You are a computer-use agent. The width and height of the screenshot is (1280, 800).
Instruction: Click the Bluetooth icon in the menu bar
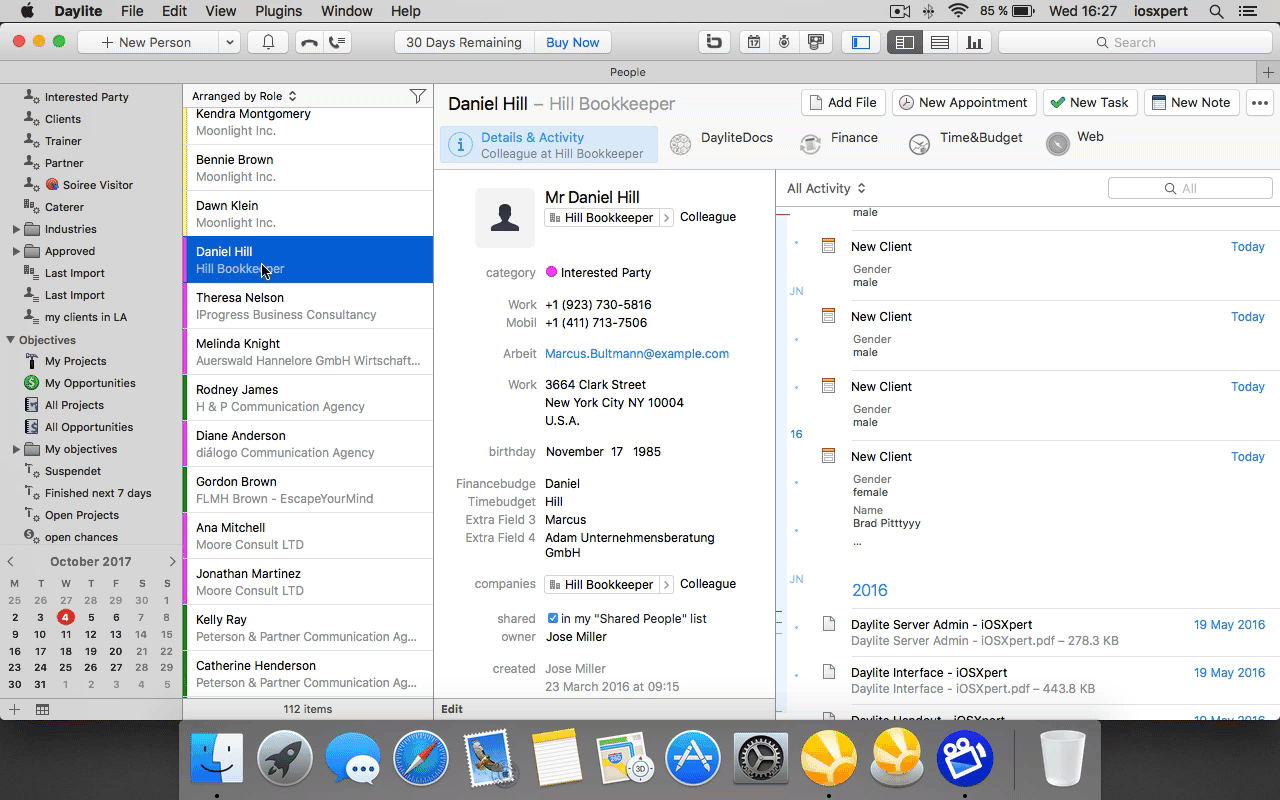pyautogui.click(x=929, y=12)
